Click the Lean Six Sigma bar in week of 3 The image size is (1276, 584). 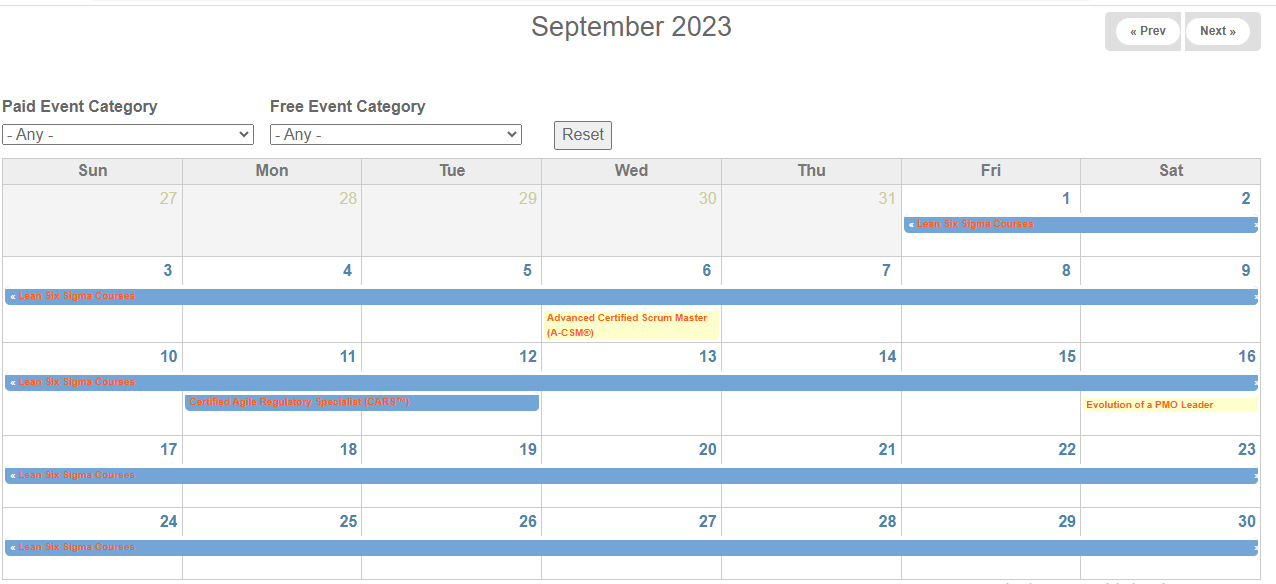point(631,297)
